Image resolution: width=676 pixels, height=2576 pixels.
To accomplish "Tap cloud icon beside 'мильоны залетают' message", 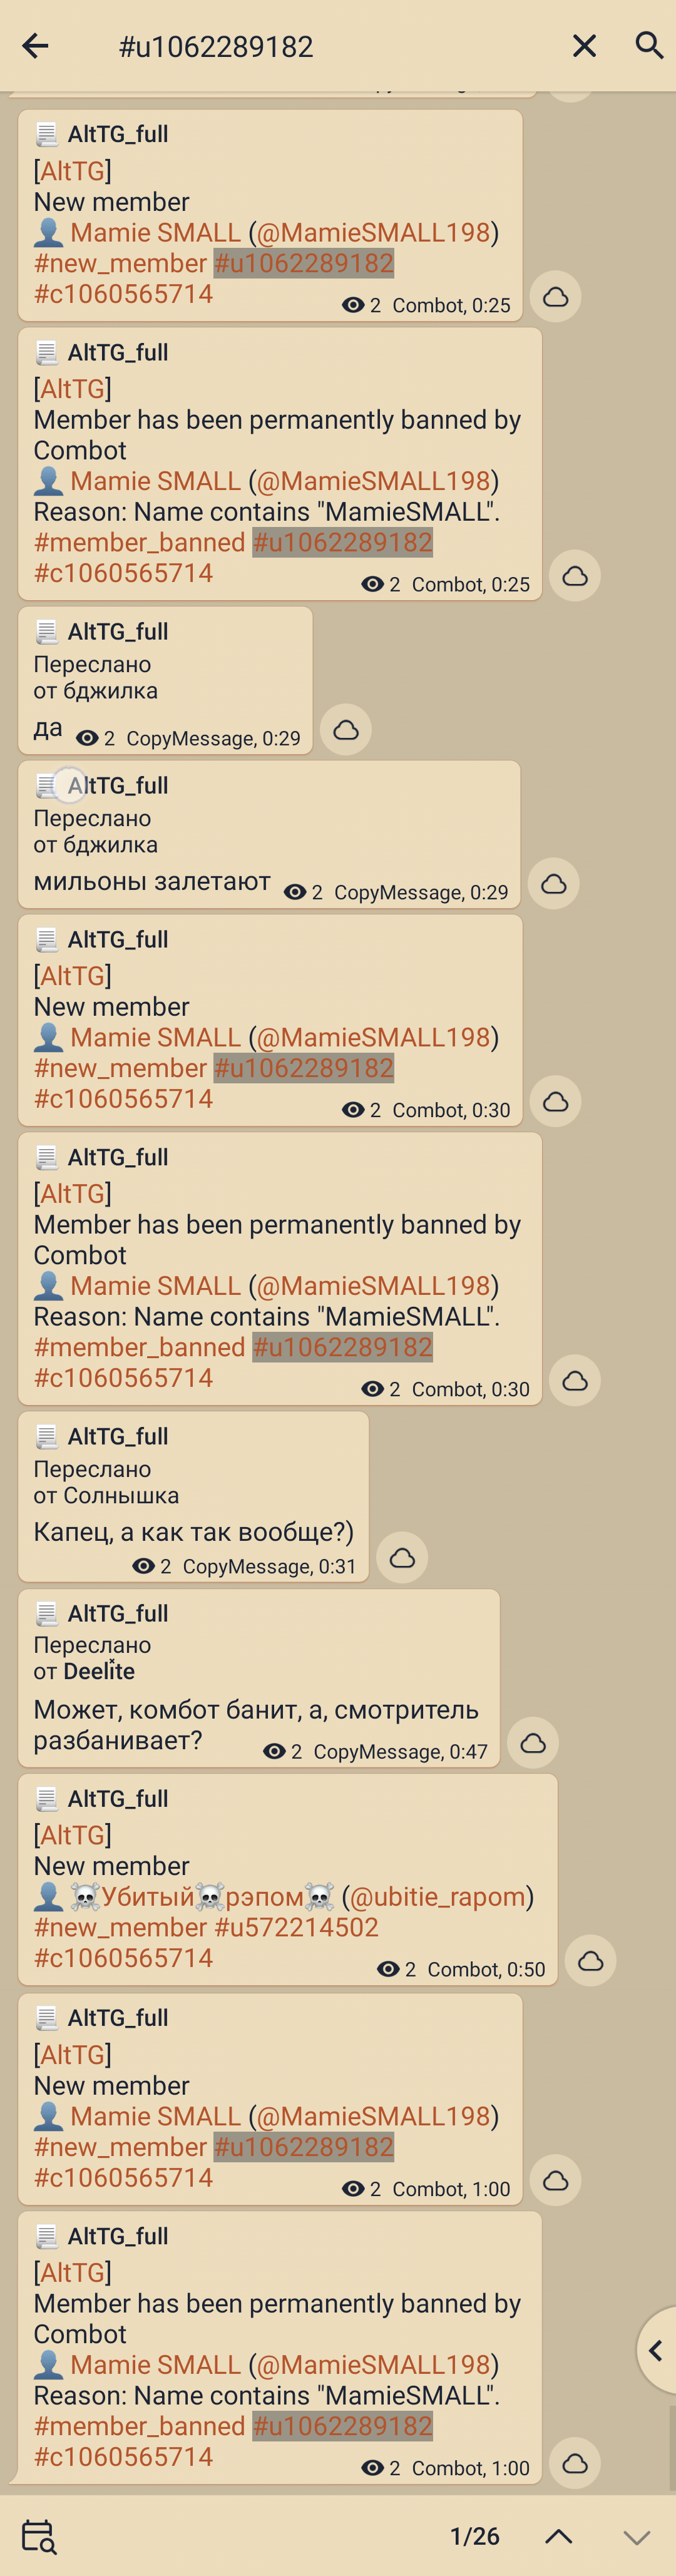I will [554, 883].
